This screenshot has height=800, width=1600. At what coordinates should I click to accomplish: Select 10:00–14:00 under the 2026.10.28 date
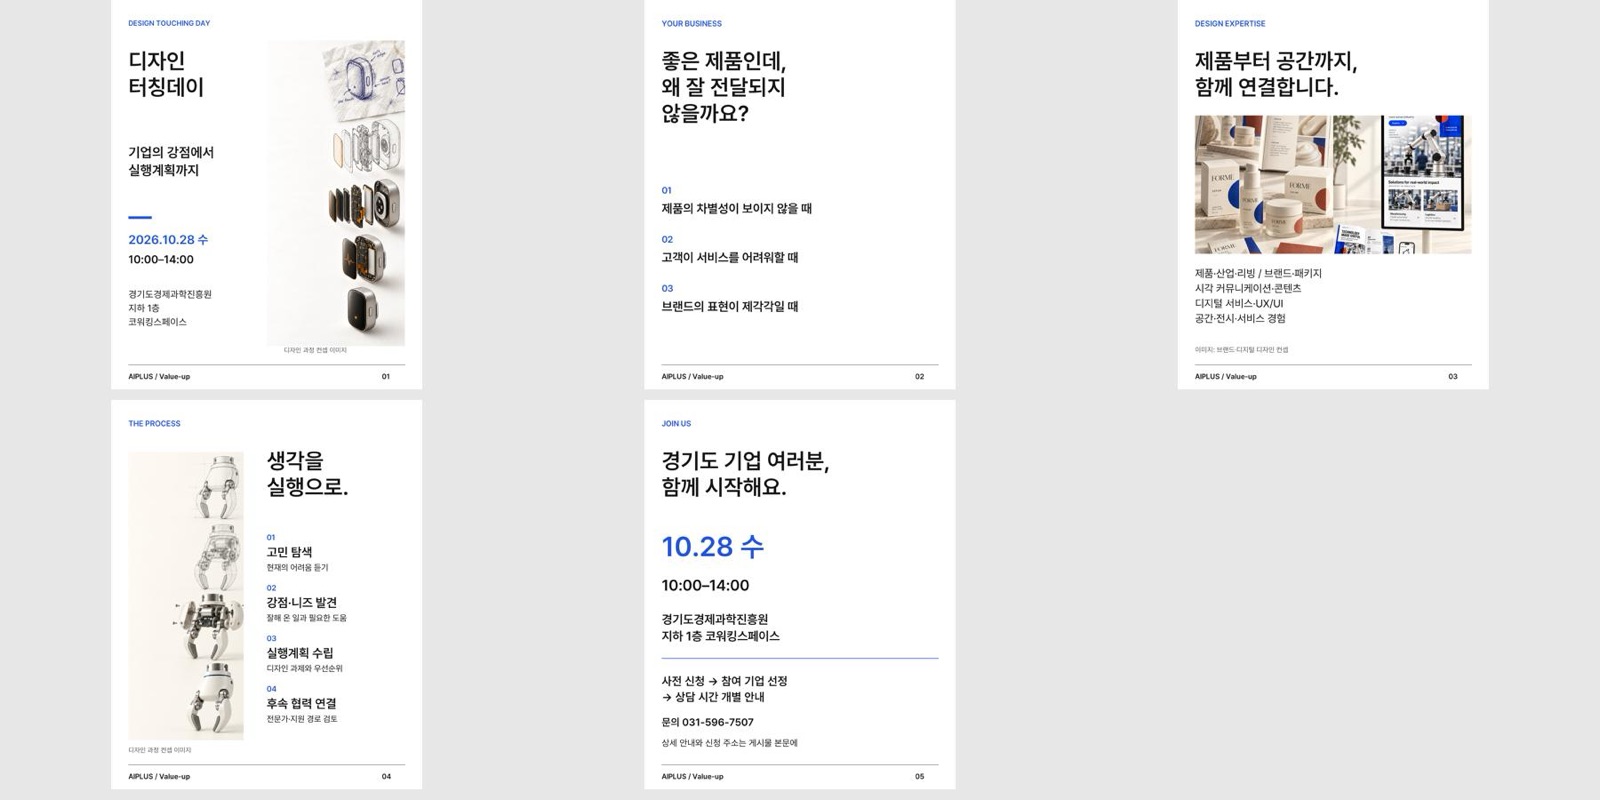coord(161,259)
